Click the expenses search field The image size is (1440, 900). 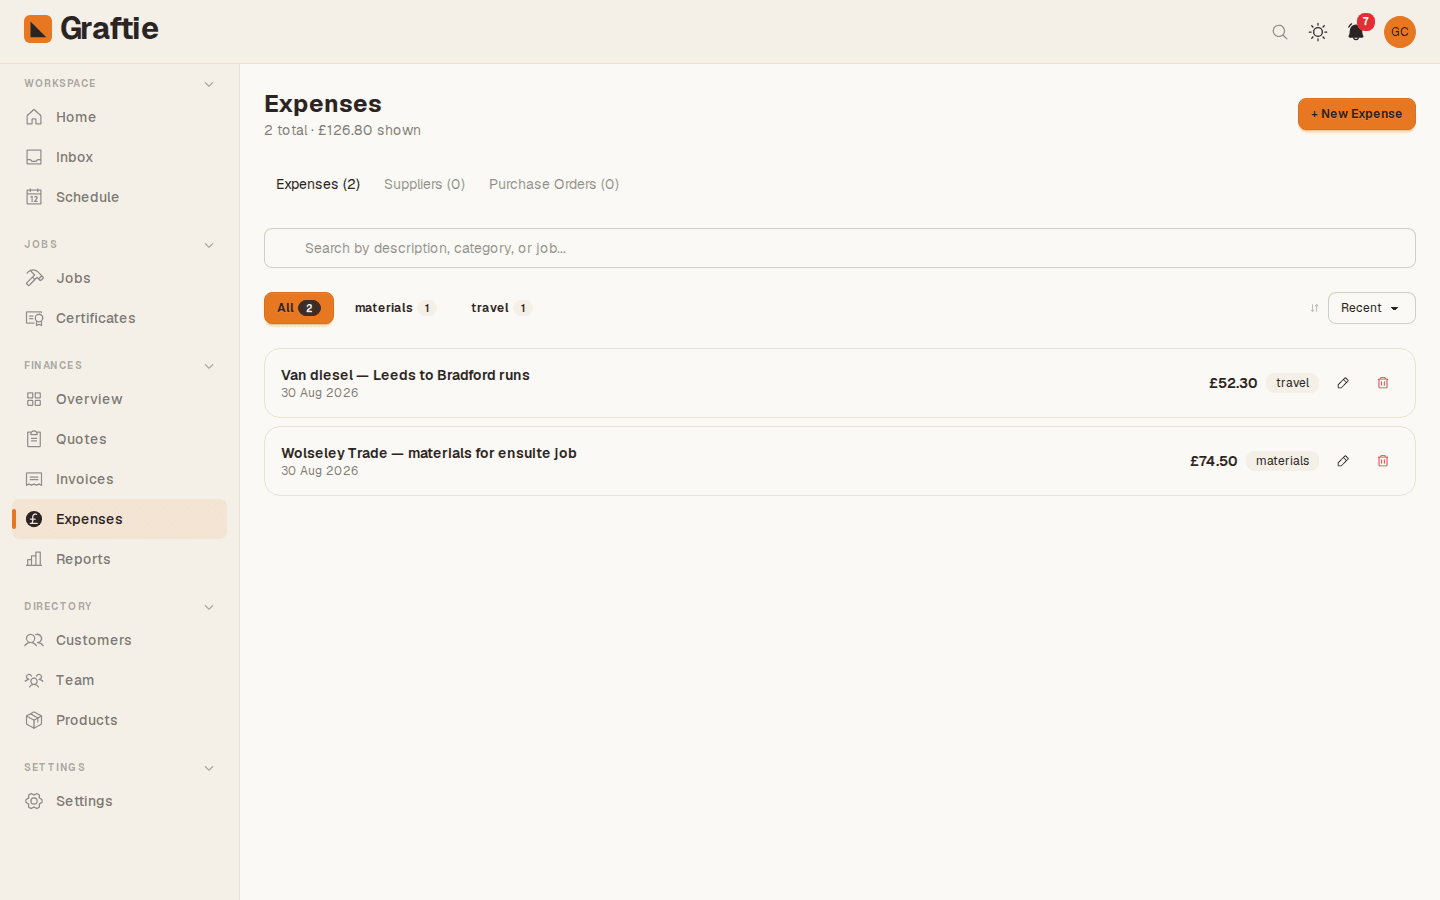coord(840,248)
